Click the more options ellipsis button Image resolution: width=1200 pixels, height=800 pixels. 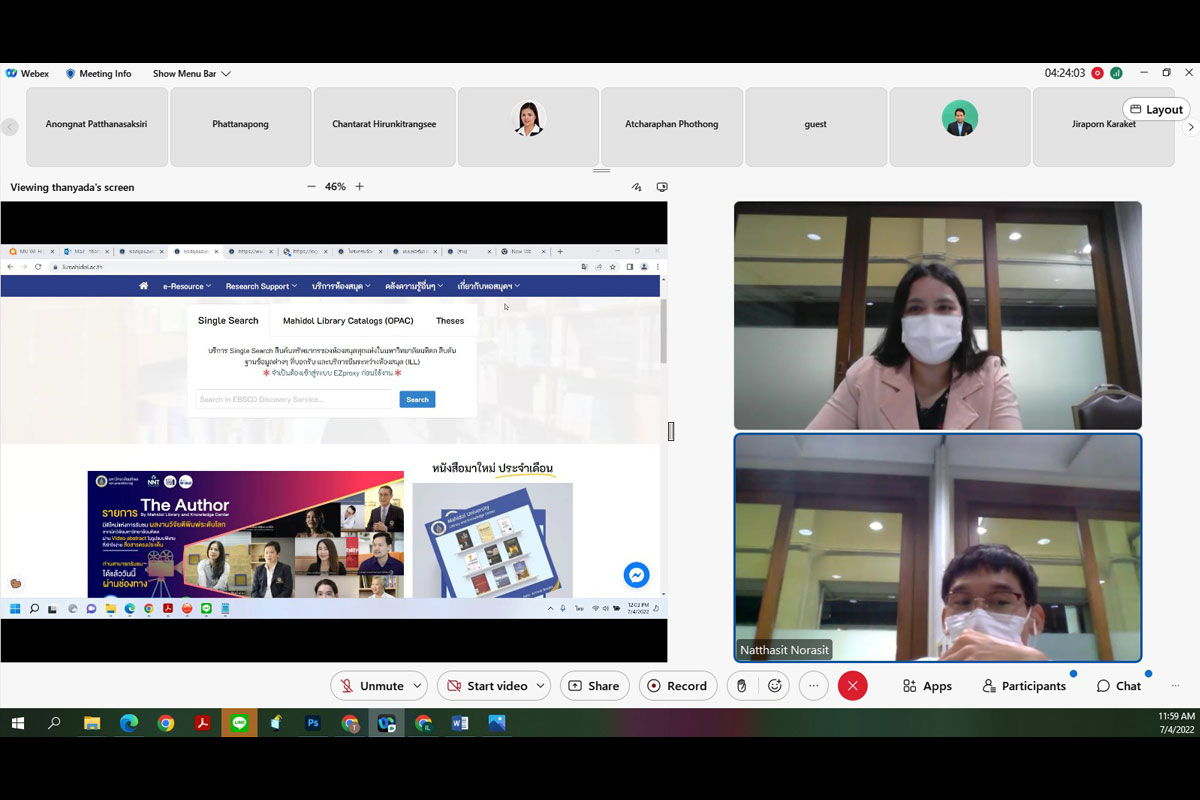(x=814, y=686)
